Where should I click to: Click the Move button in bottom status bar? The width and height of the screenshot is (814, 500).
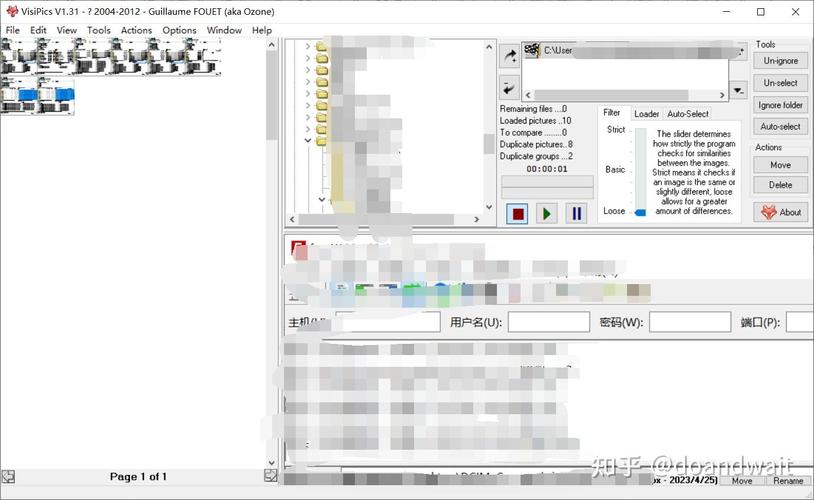click(742, 481)
